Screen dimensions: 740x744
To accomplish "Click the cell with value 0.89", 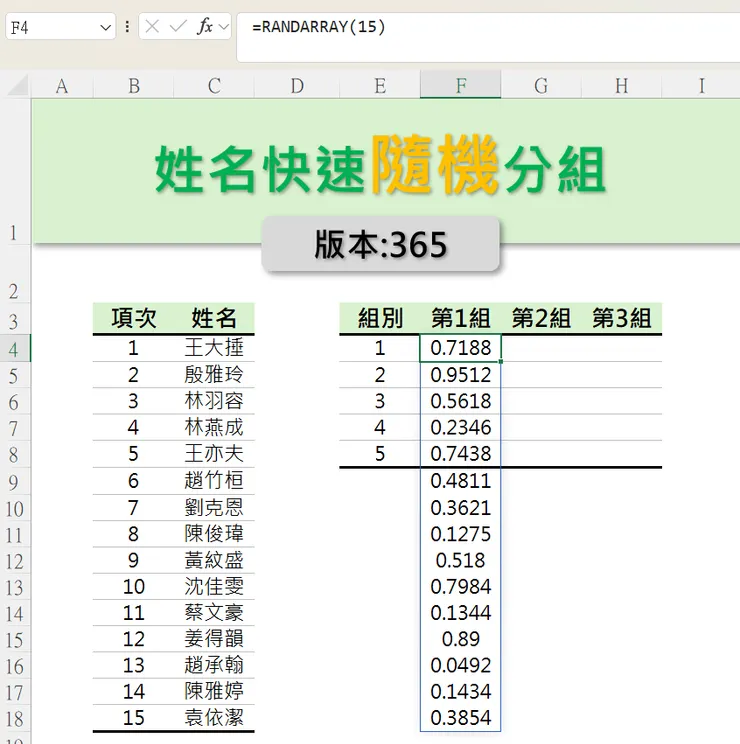I will coord(461,639).
